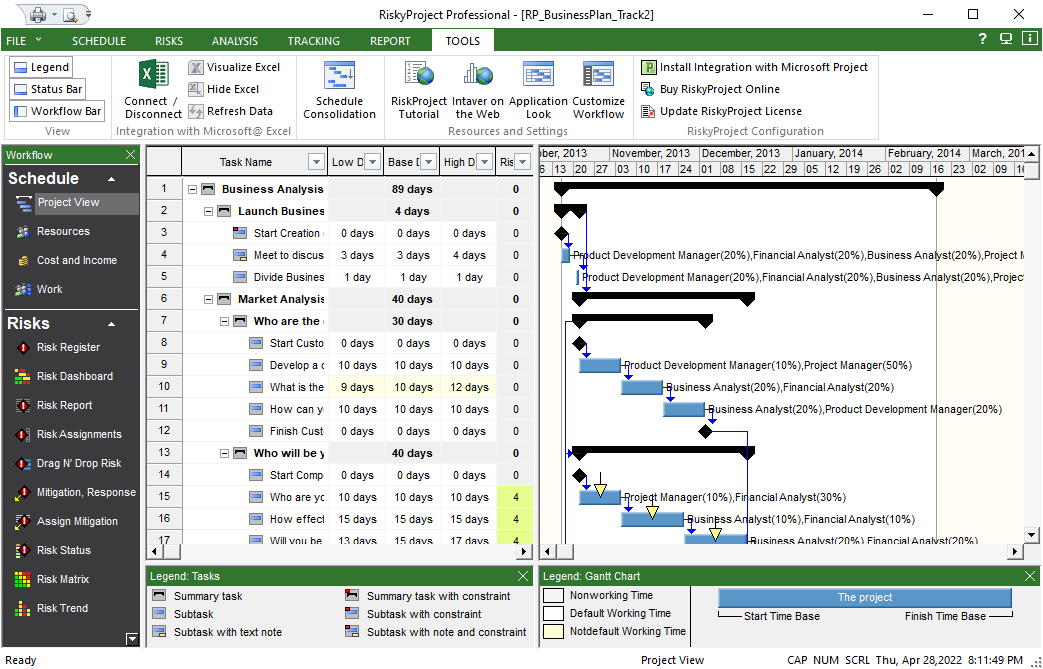
Task: Collapse the Schedule section in Workflow
Action: (x=112, y=180)
